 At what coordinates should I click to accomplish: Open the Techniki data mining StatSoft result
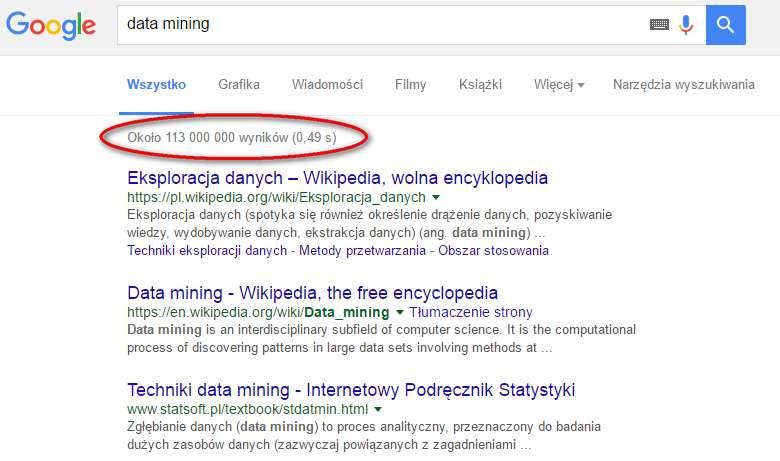click(351, 390)
